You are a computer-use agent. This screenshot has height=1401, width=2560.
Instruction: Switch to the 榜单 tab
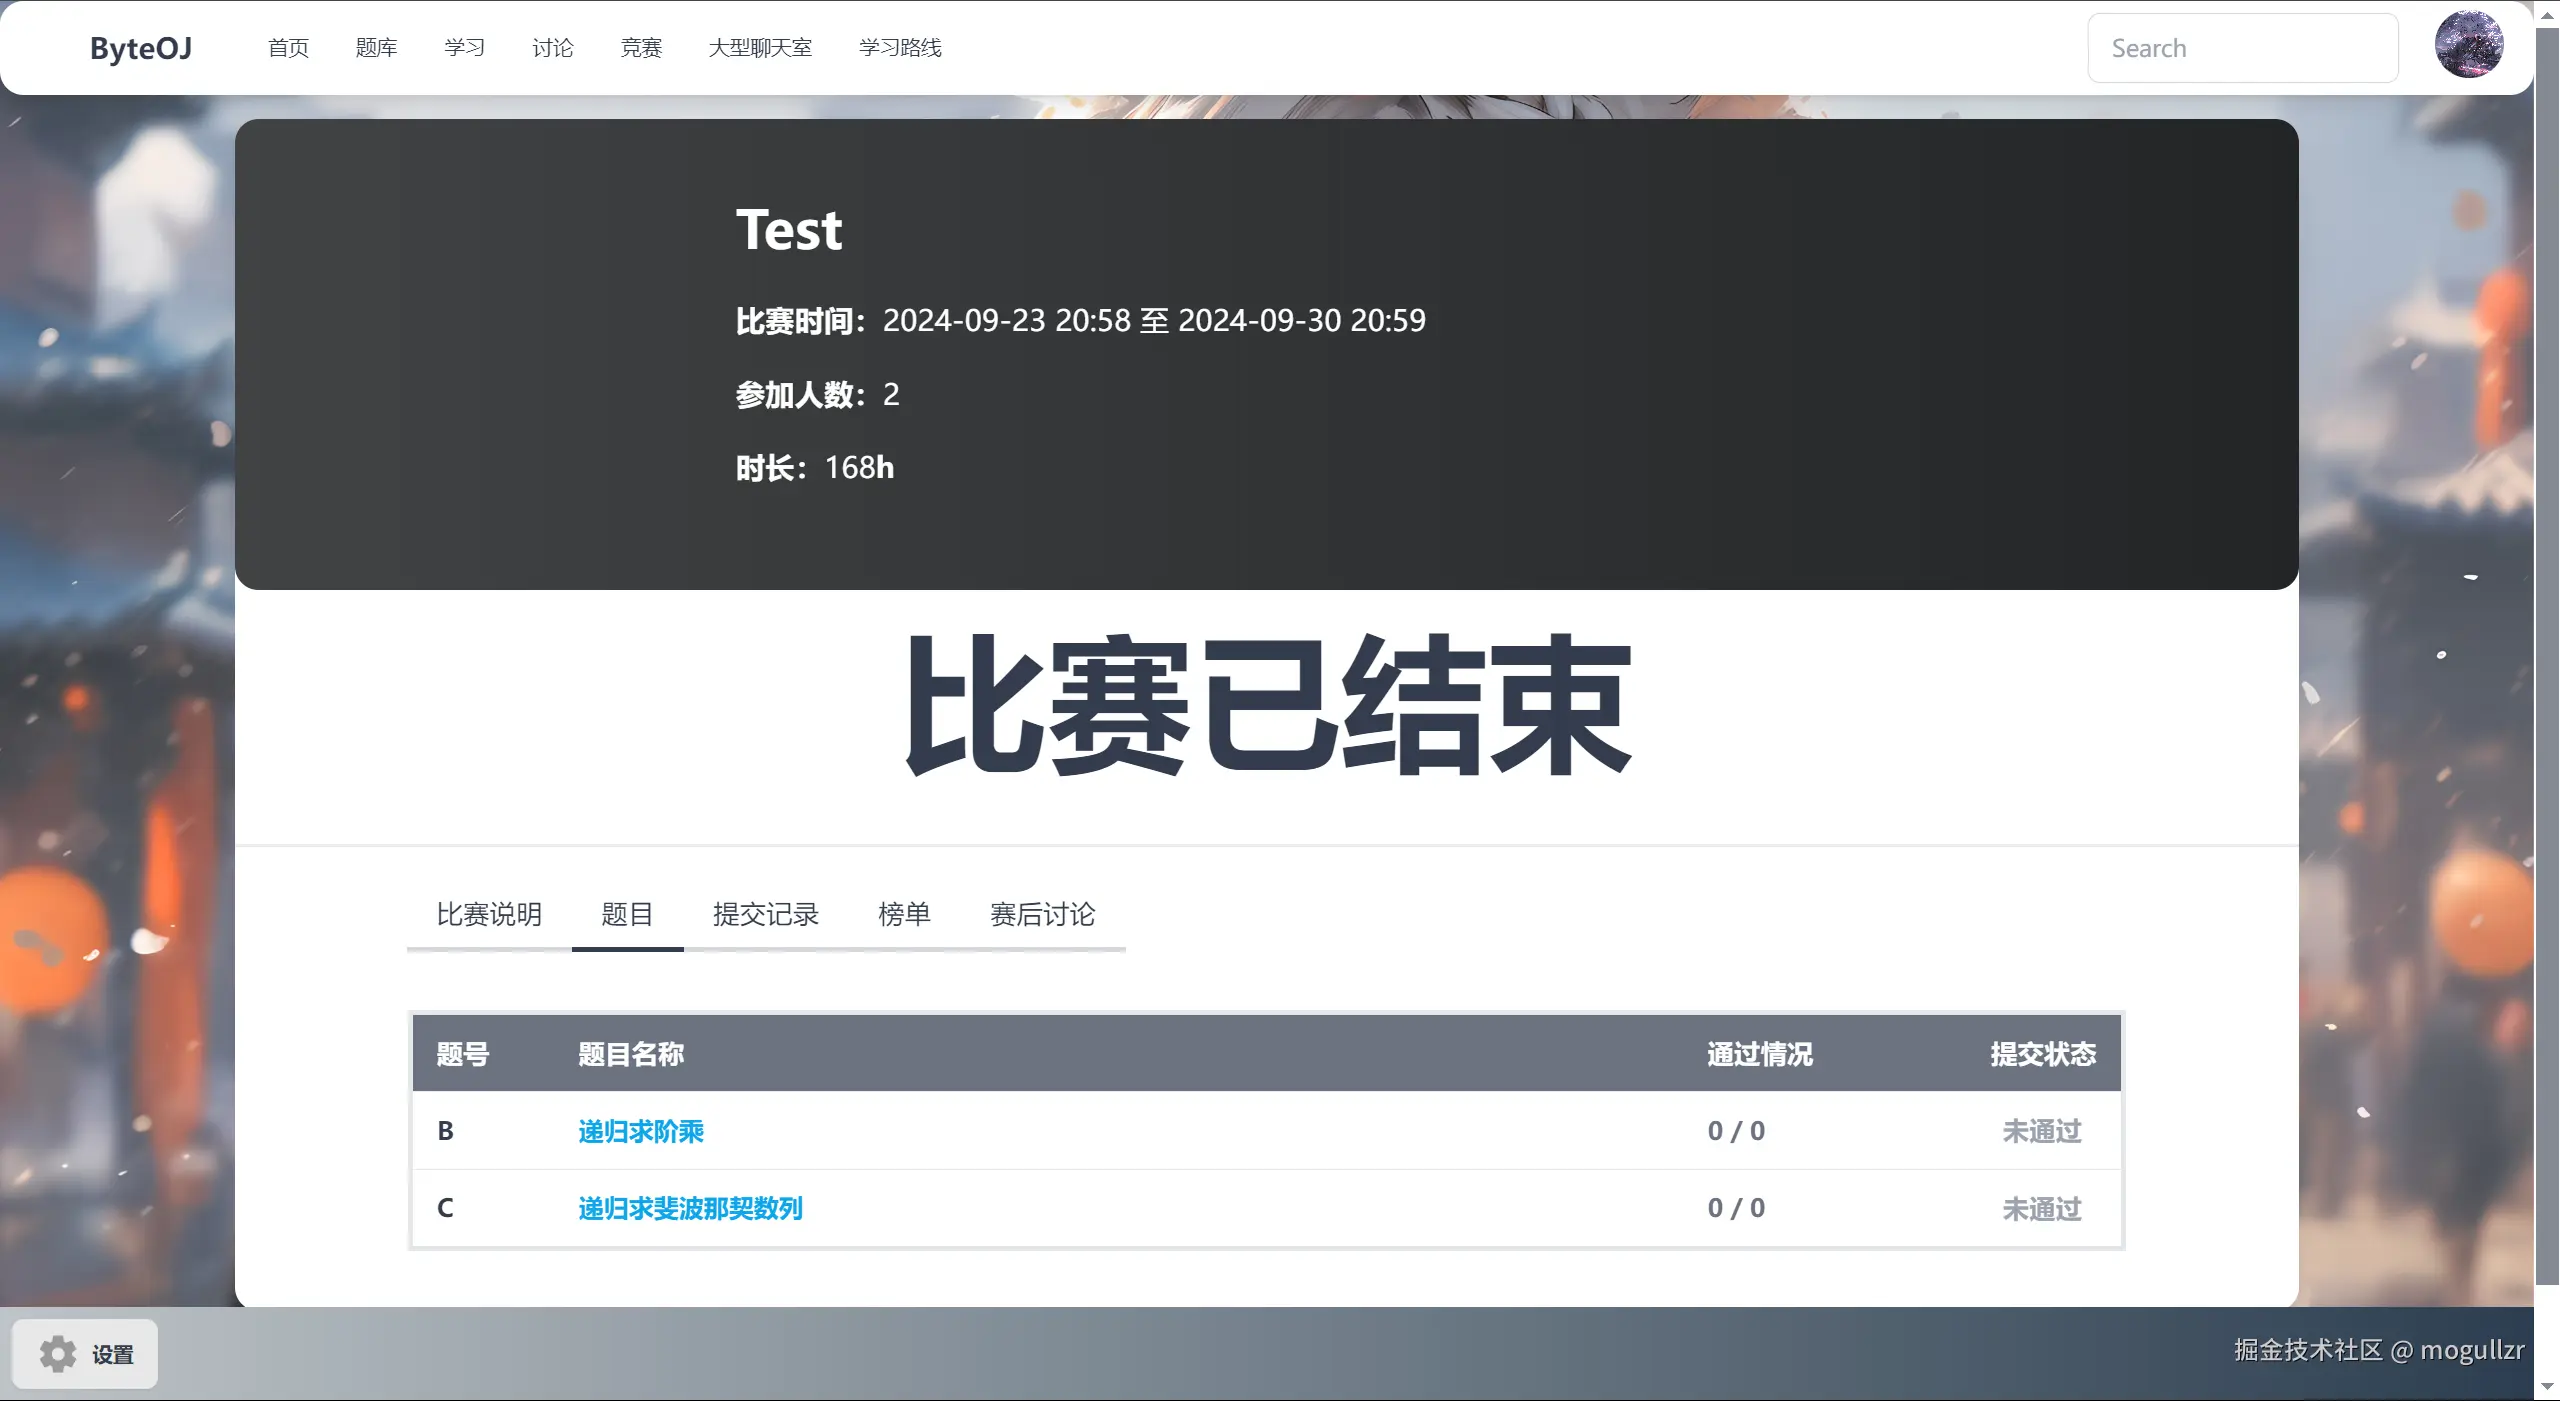tap(905, 915)
